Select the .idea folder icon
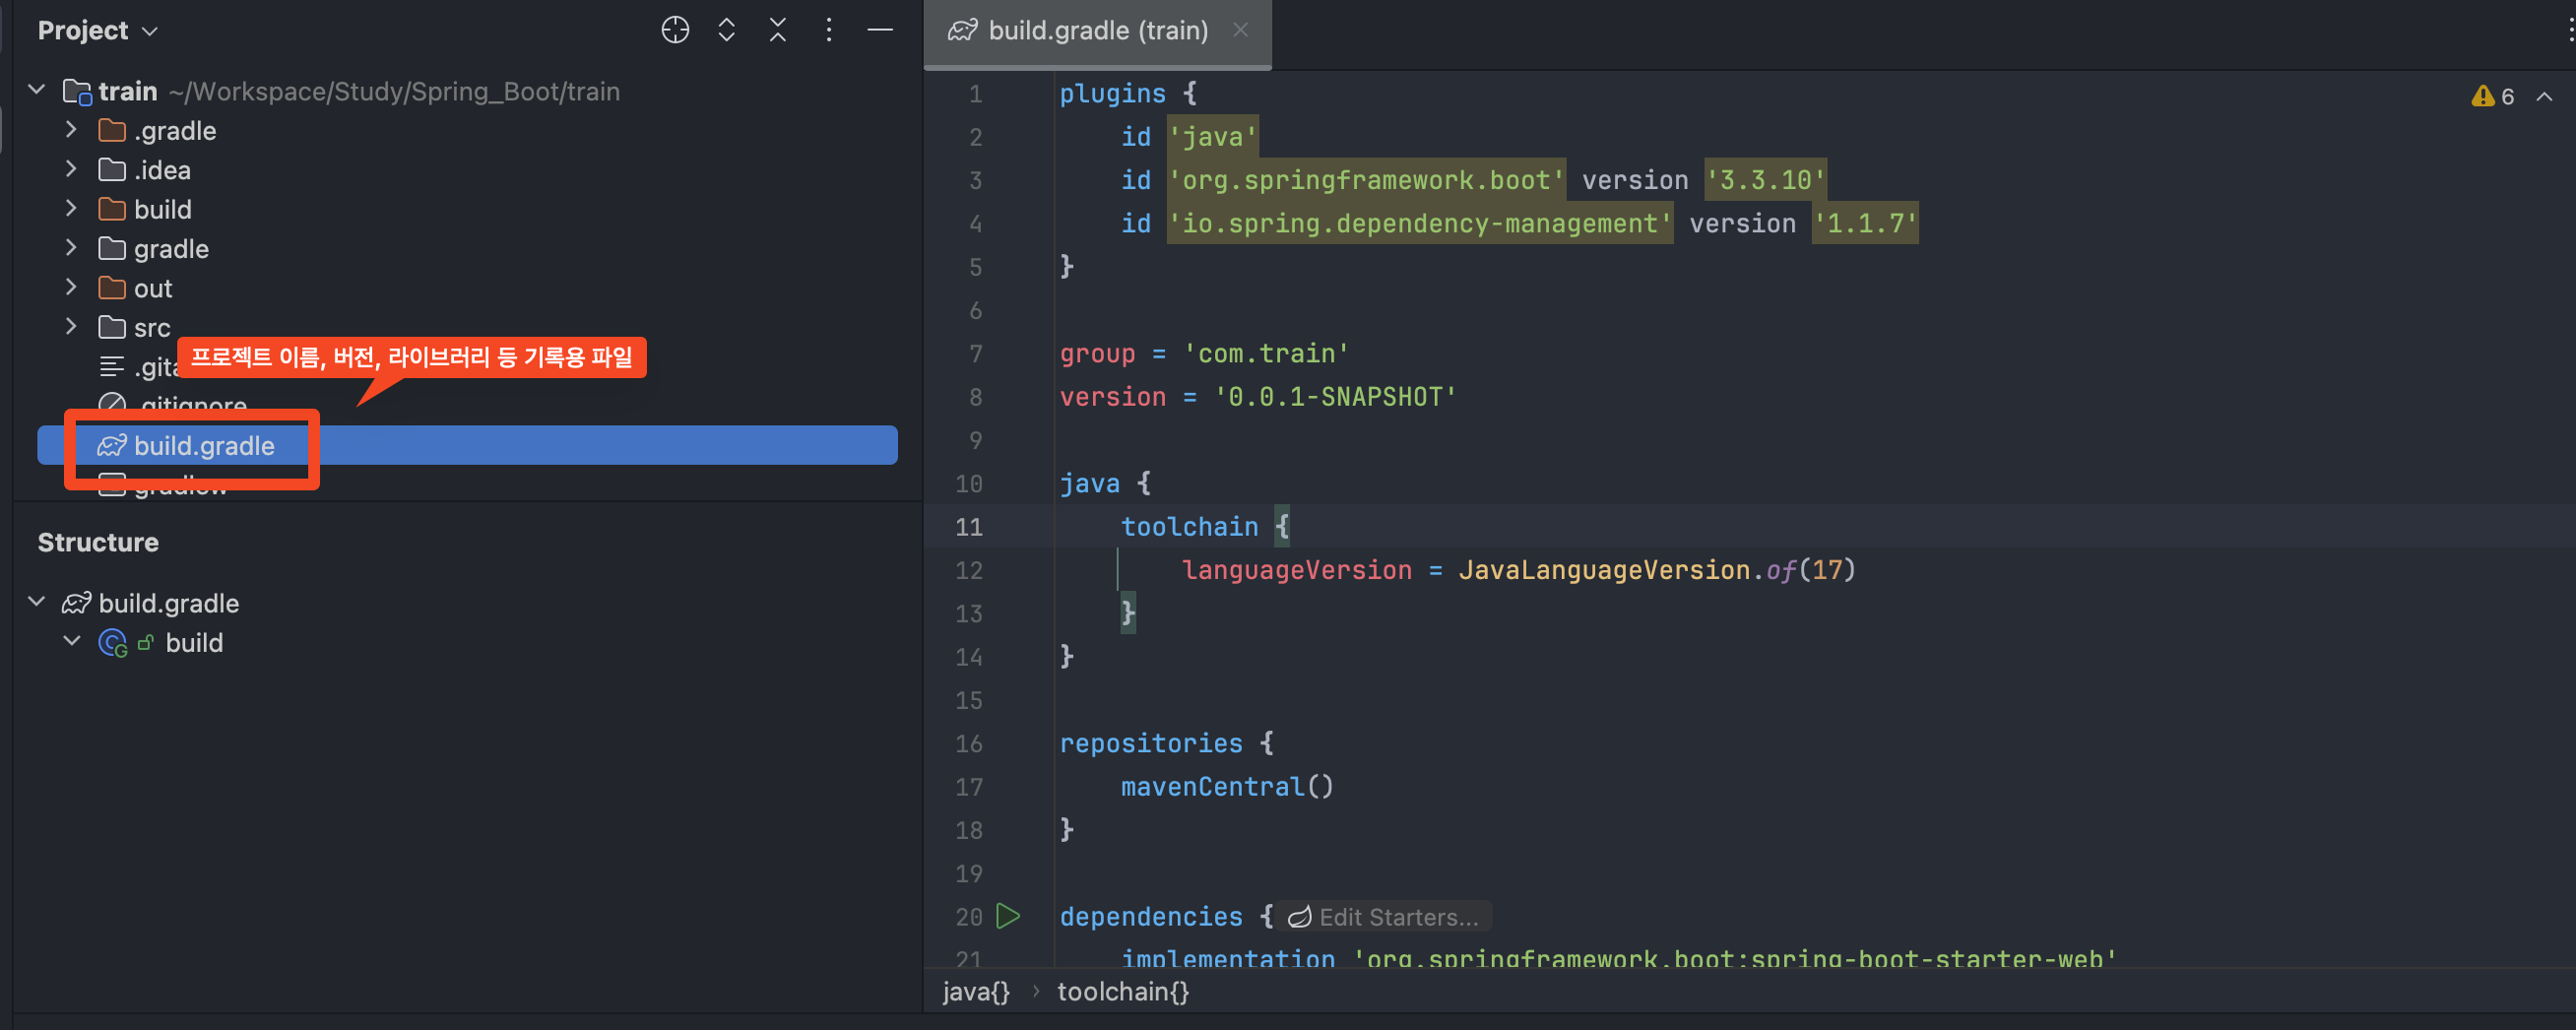 112,169
